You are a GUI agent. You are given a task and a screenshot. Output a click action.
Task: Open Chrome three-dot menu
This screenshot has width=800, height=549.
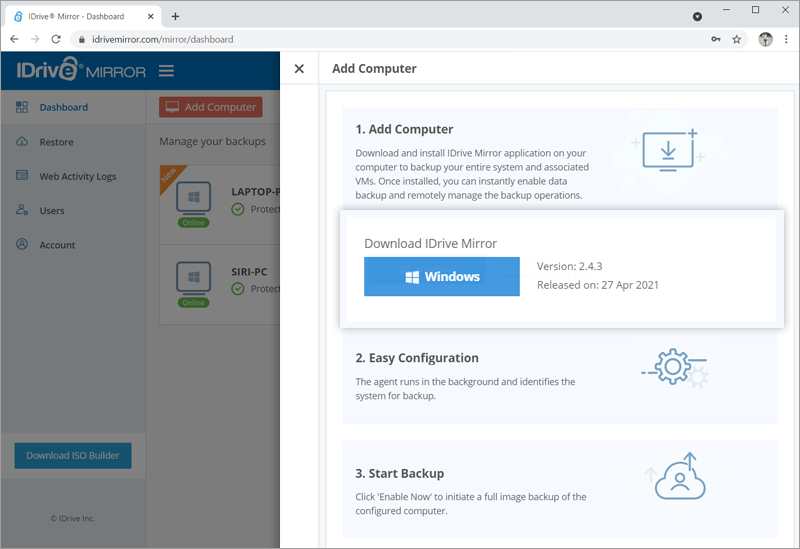click(786, 39)
